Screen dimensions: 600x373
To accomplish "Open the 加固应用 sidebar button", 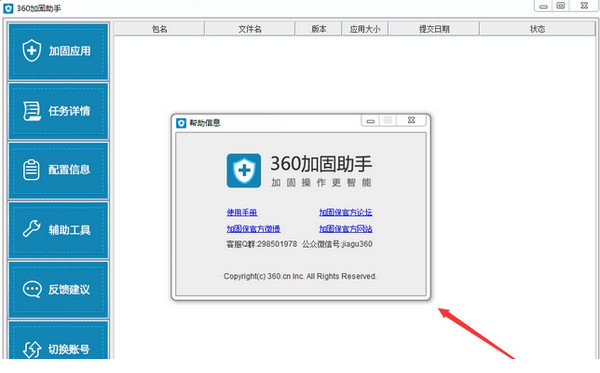I will (59, 51).
